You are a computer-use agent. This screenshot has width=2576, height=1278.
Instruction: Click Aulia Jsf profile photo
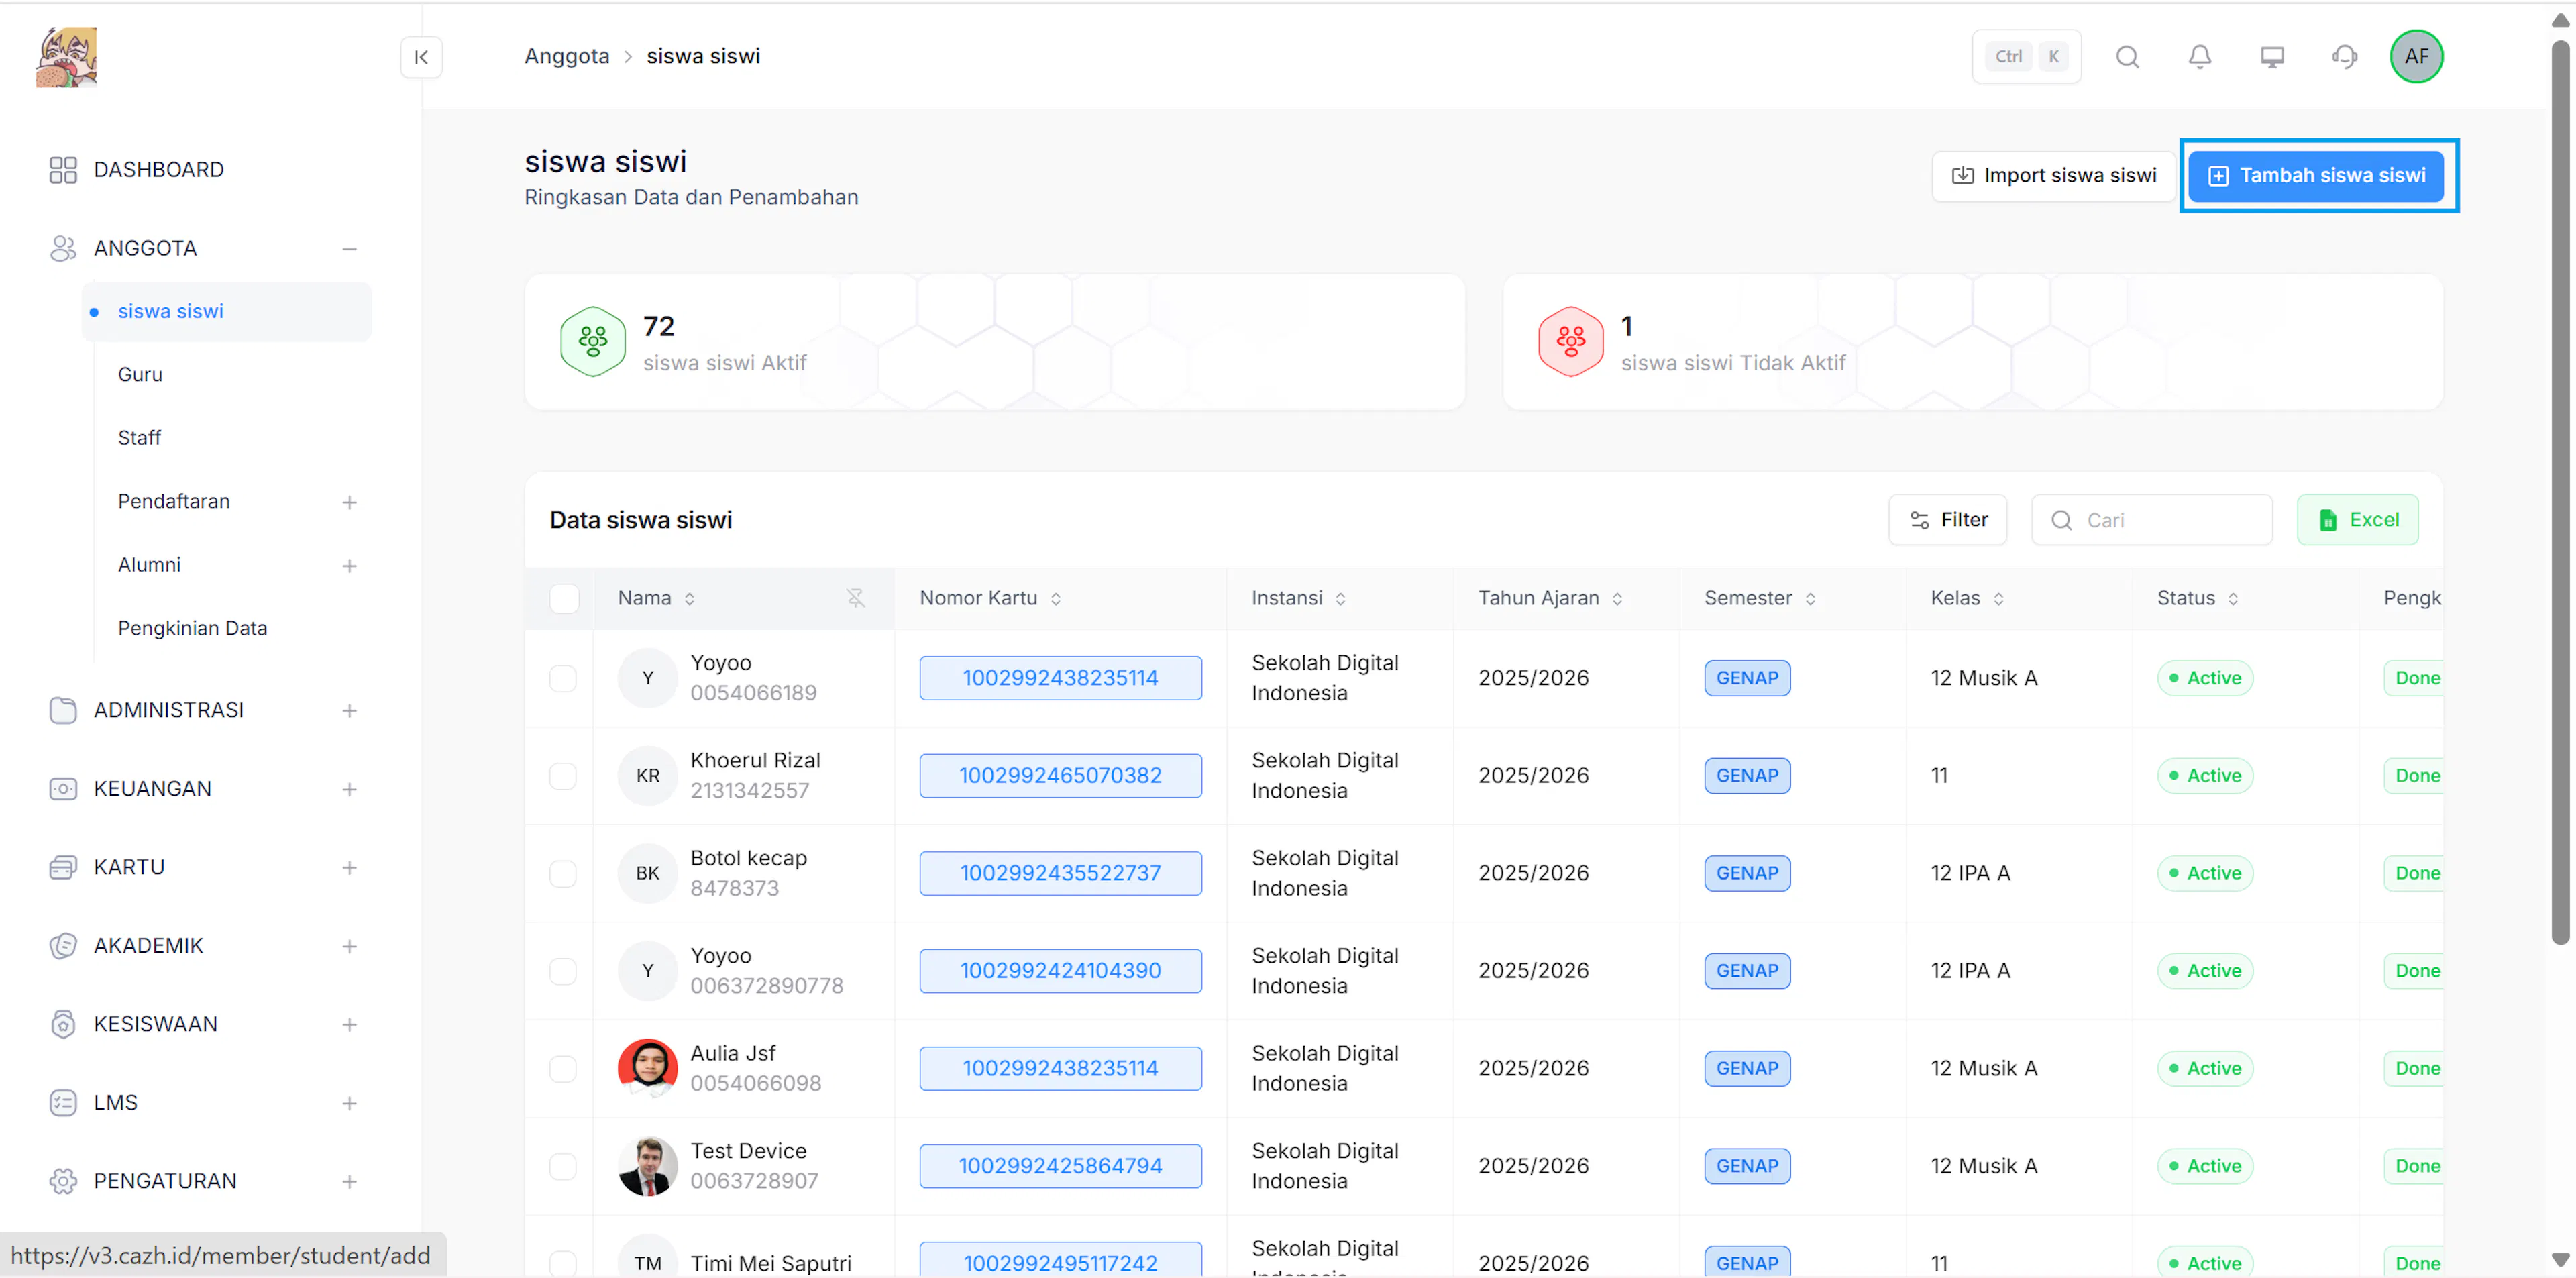point(647,1068)
